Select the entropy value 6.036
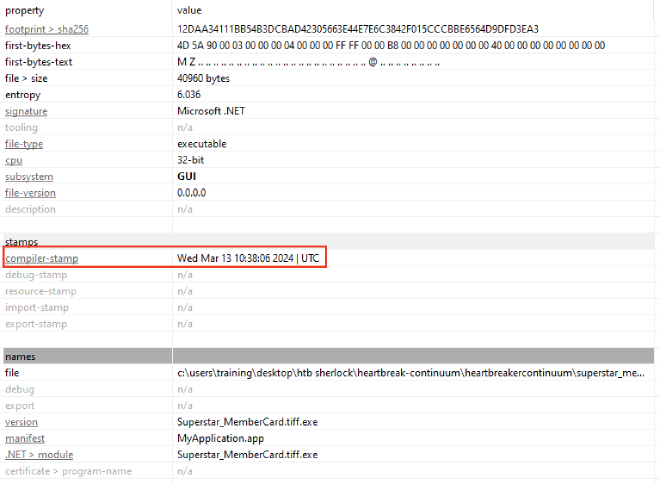 coord(190,94)
